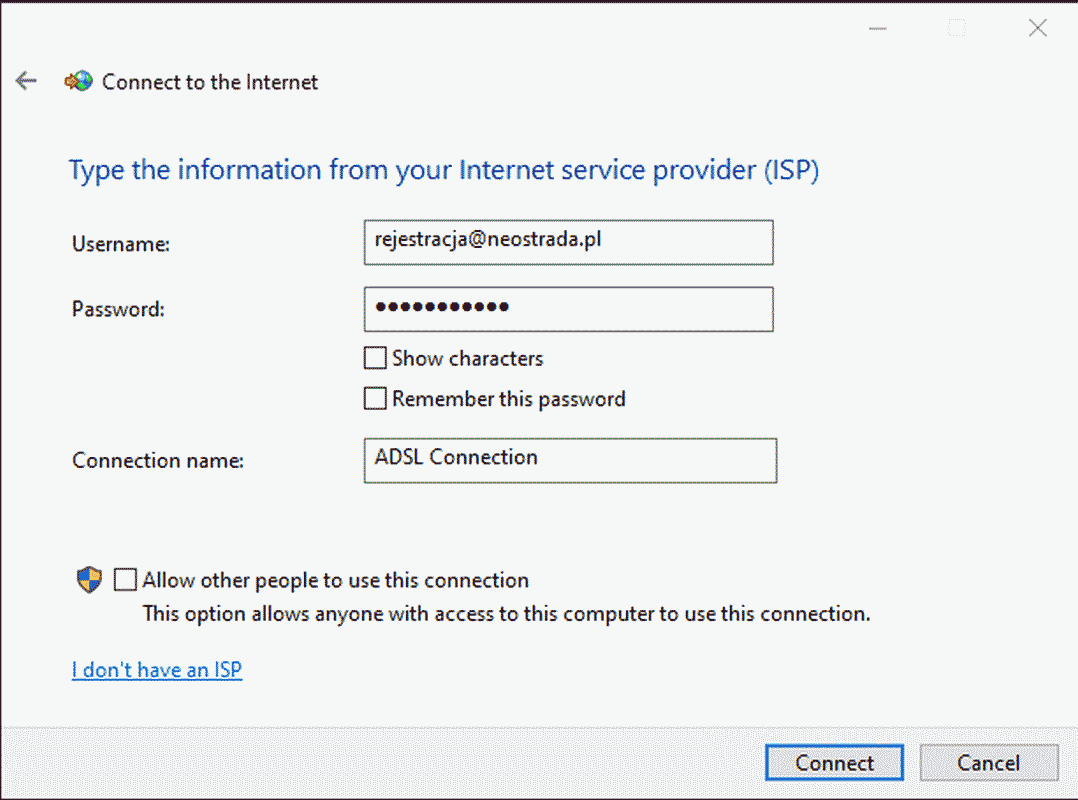The width and height of the screenshot is (1078, 800).
Task: Click the Username: label
Action: point(121,244)
